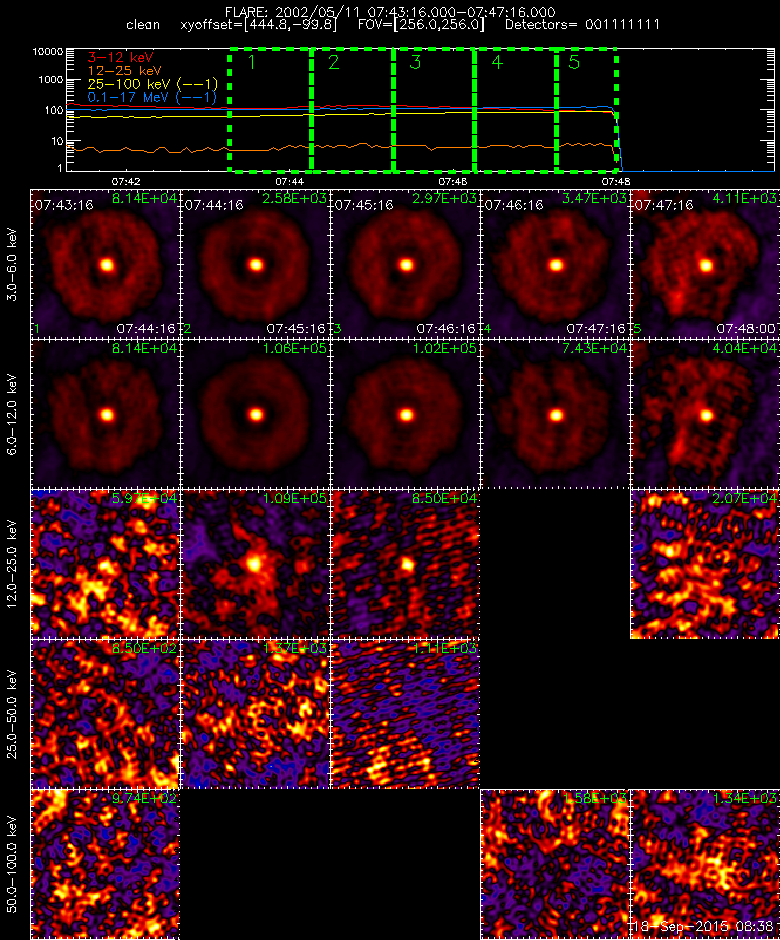Click the 2.58E+03 peak value
780x940 pixels.
click(294, 198)
